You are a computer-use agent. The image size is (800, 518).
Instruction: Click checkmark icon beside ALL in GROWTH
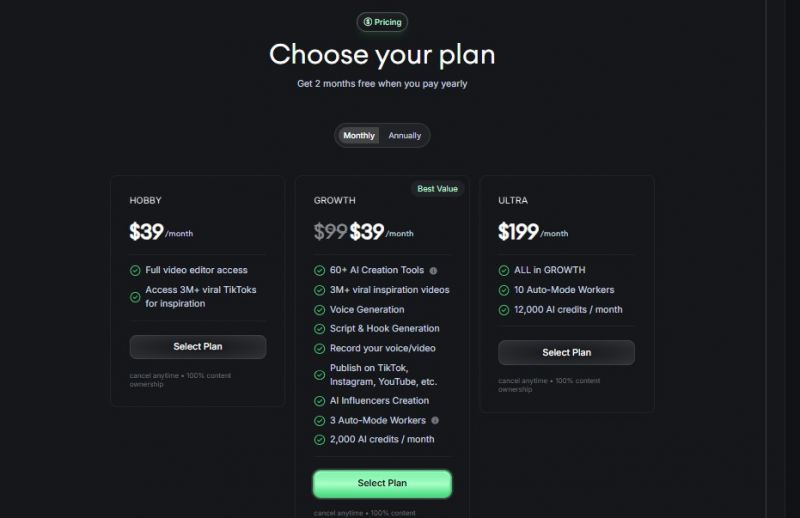pos(504,270)
